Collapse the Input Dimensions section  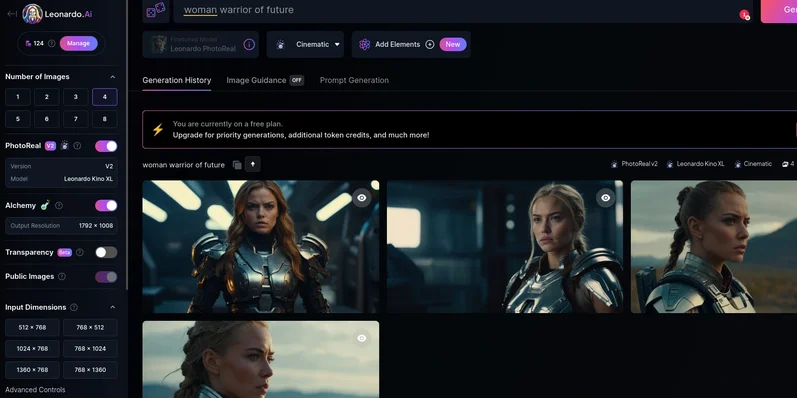pos(113,308)
